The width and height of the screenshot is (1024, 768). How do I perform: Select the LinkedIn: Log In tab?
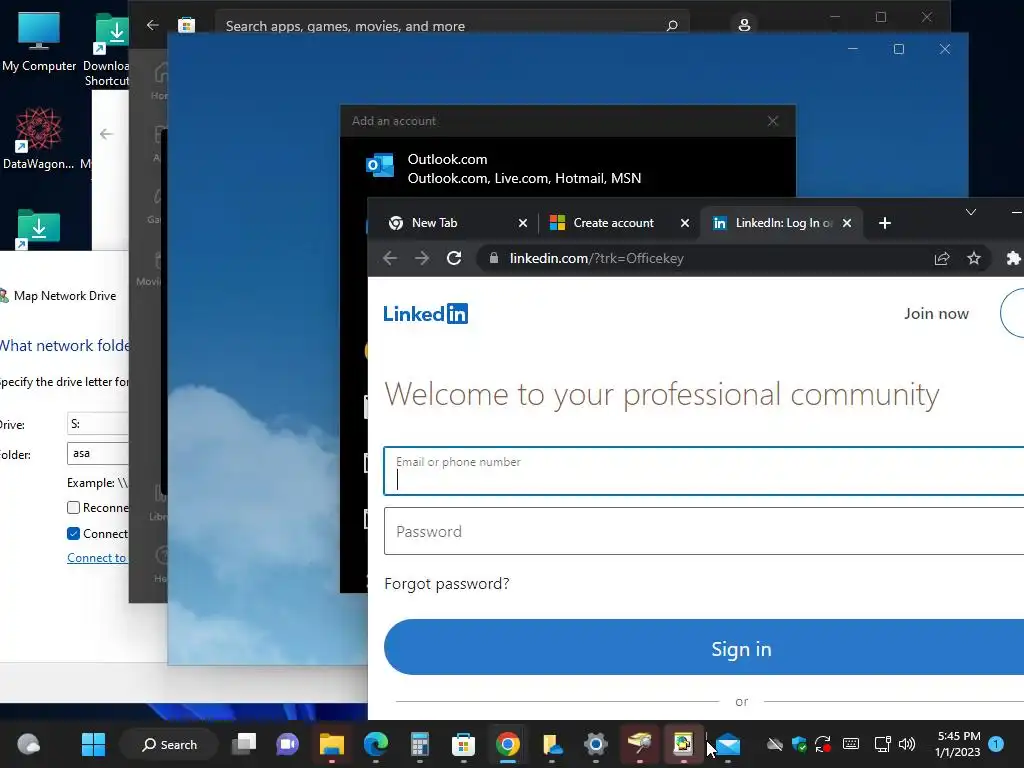pos(772,223)
